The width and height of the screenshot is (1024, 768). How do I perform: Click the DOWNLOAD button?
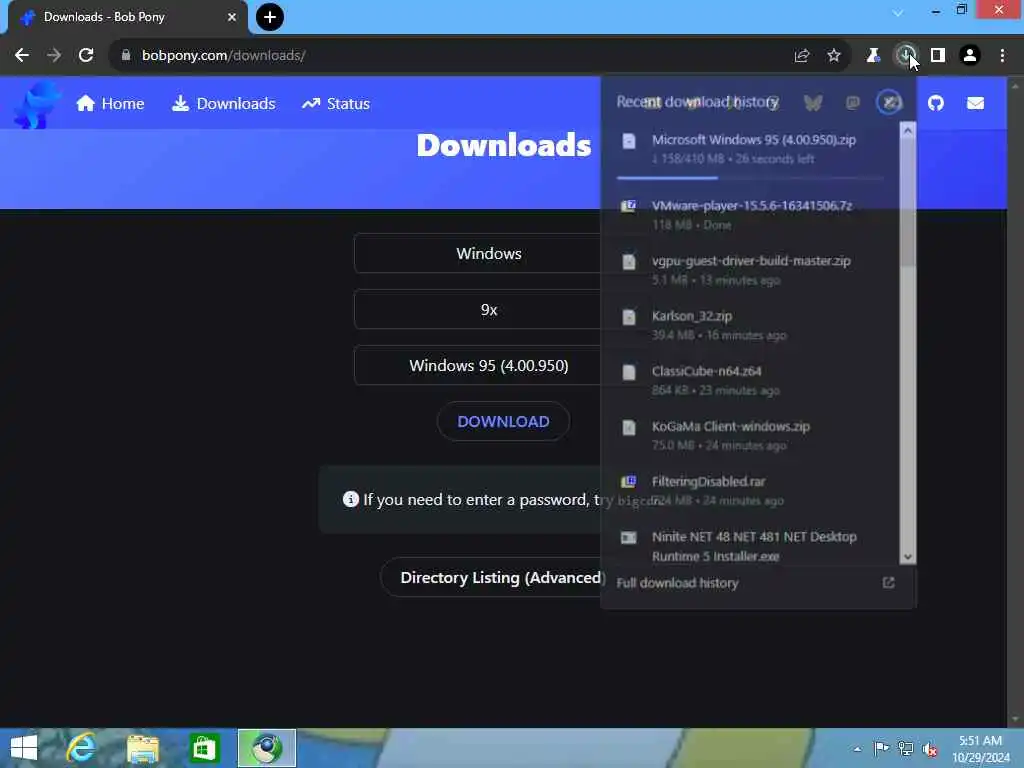[x=503, y=421]
